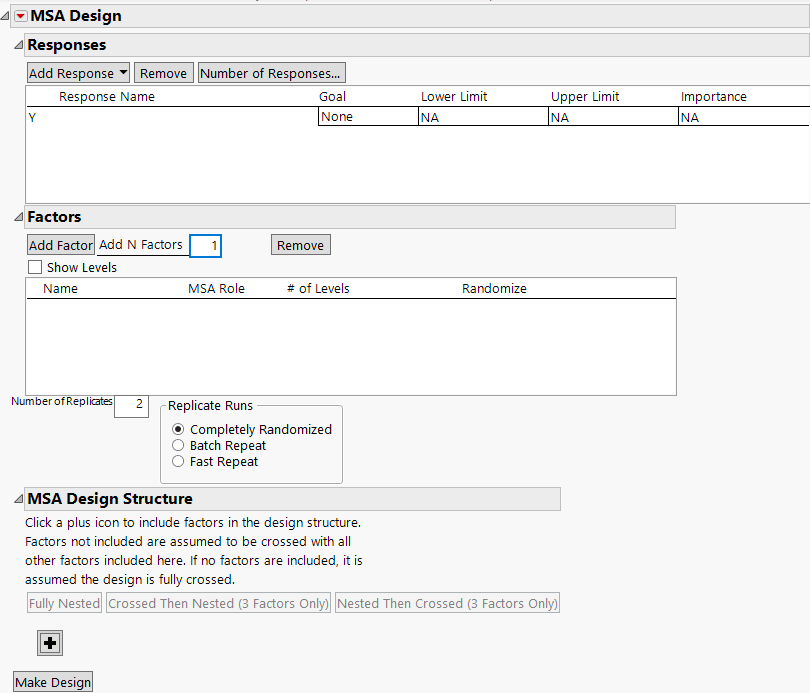Collapse the Factors section

click(18, 217)
